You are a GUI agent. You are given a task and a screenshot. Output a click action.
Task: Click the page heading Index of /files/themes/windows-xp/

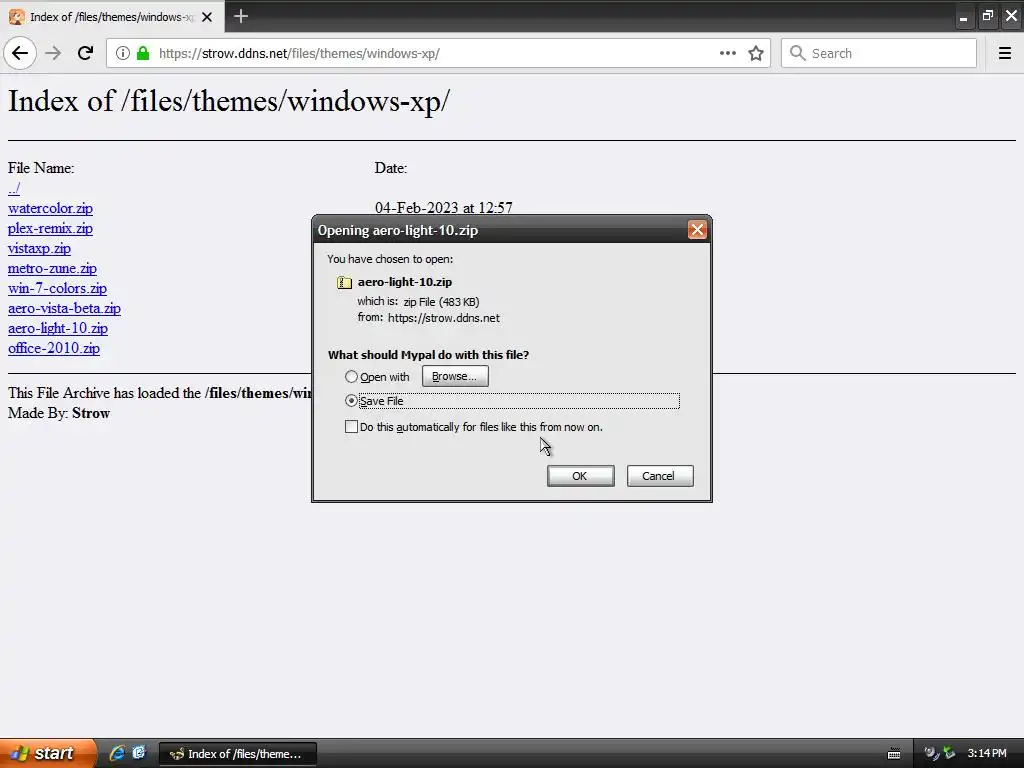tap(229, 101)
